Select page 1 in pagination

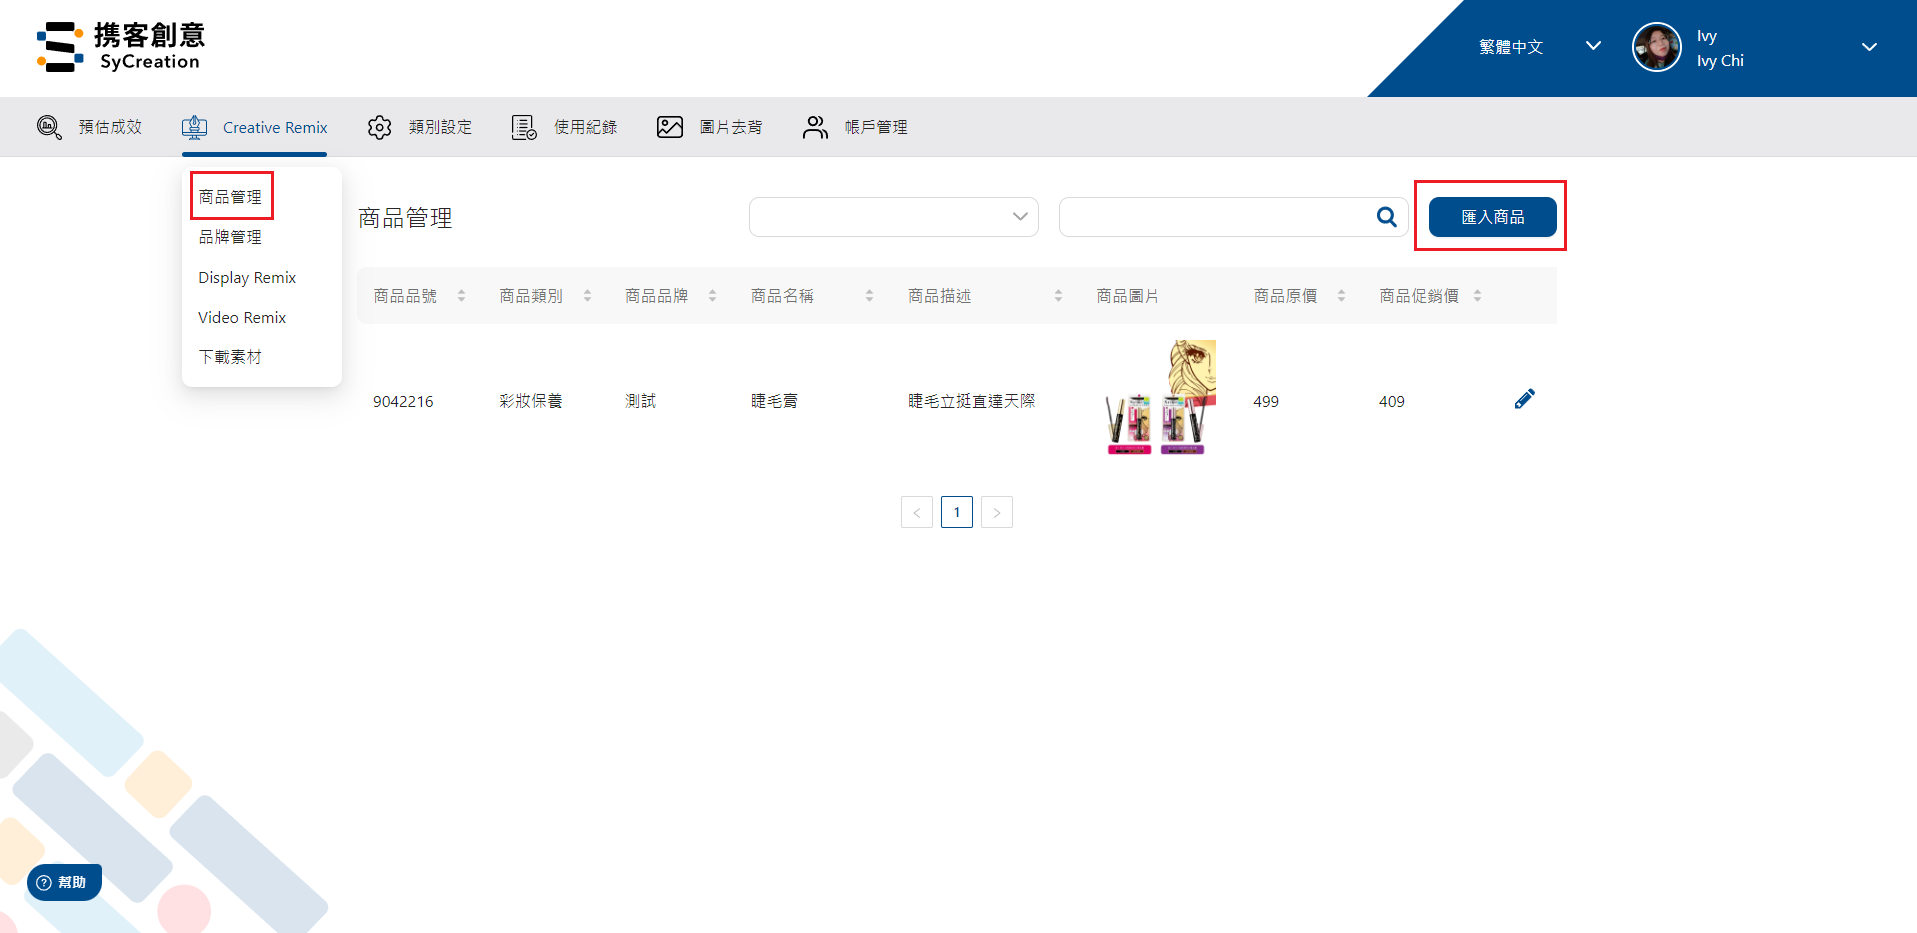(x=957, y=512)
